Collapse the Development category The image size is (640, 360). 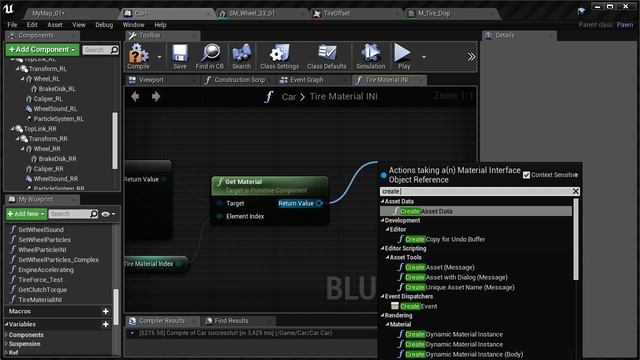tap(382, 220)
